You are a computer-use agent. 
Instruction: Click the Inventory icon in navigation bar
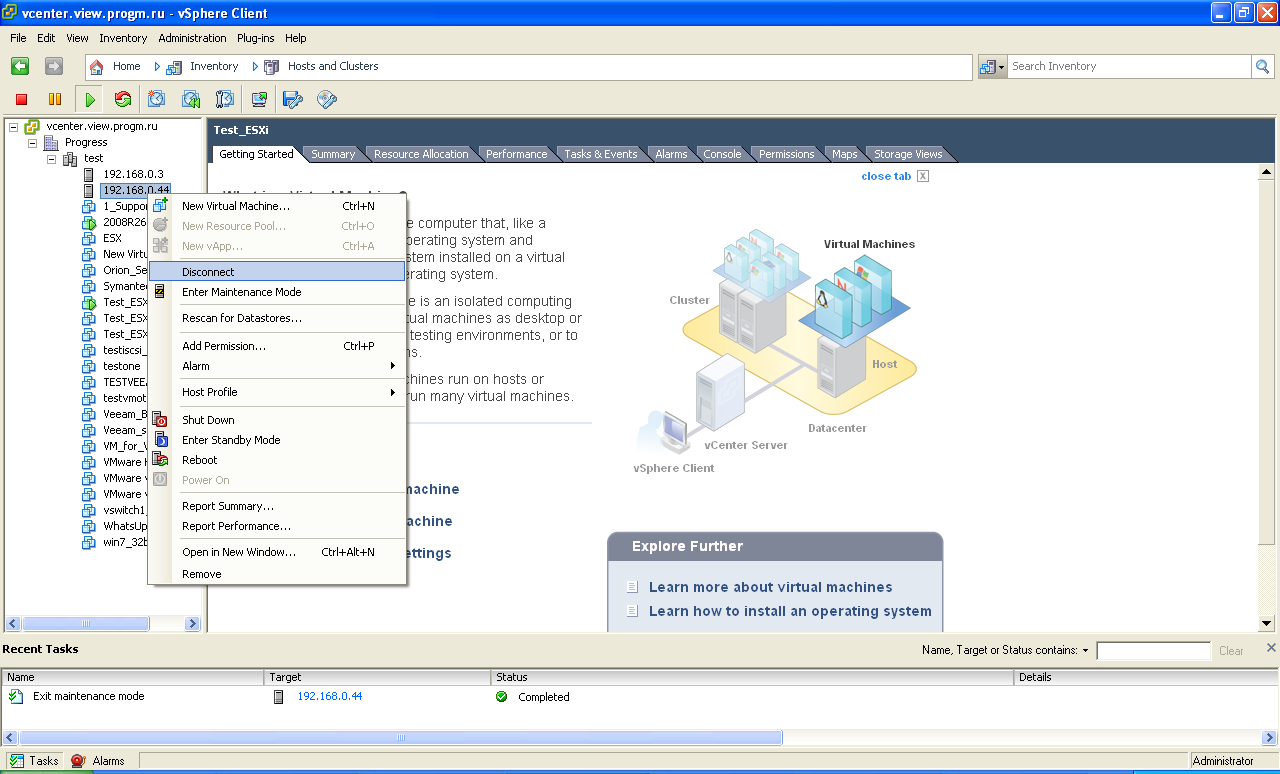coord(174,67)
